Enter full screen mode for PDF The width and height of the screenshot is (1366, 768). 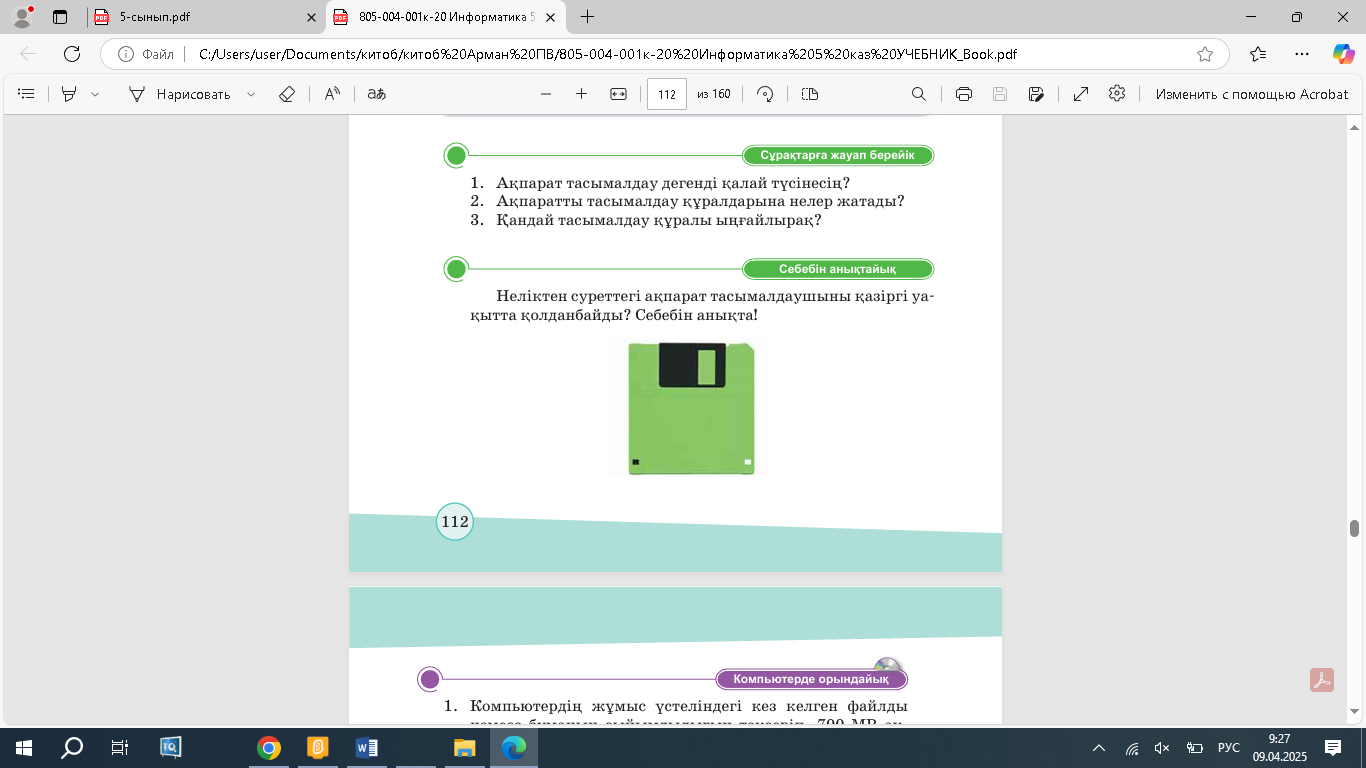[1081, 94]
